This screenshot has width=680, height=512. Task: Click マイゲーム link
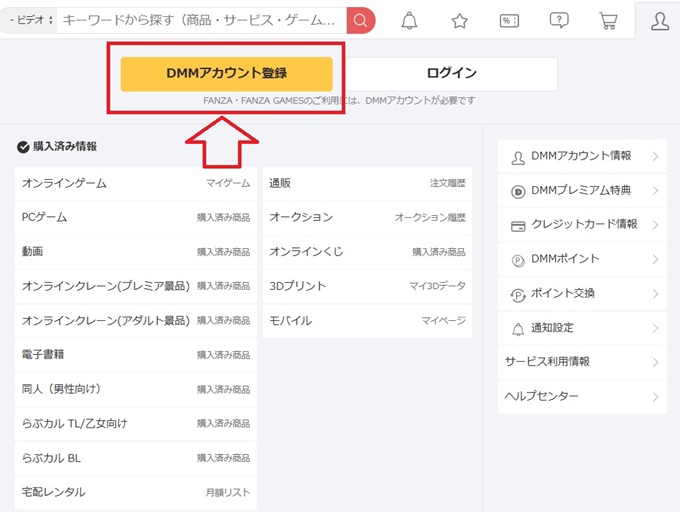tap(228, 183)
